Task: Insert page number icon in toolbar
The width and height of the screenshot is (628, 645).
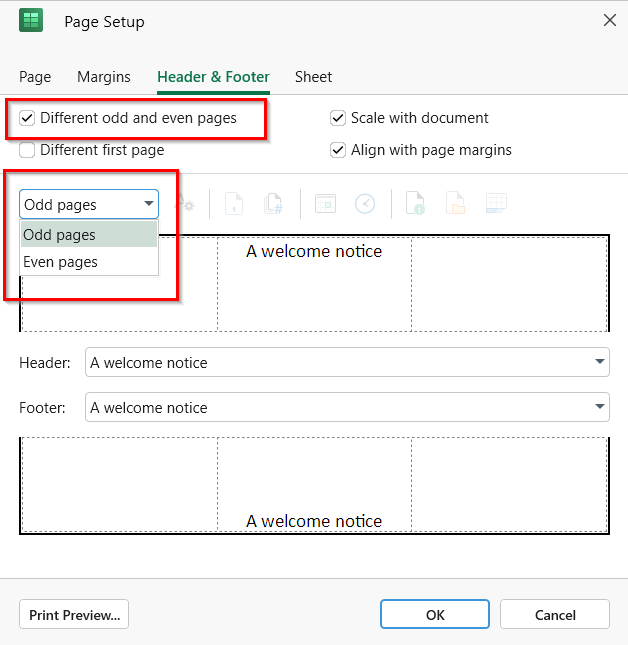Action: coord(234,204)
